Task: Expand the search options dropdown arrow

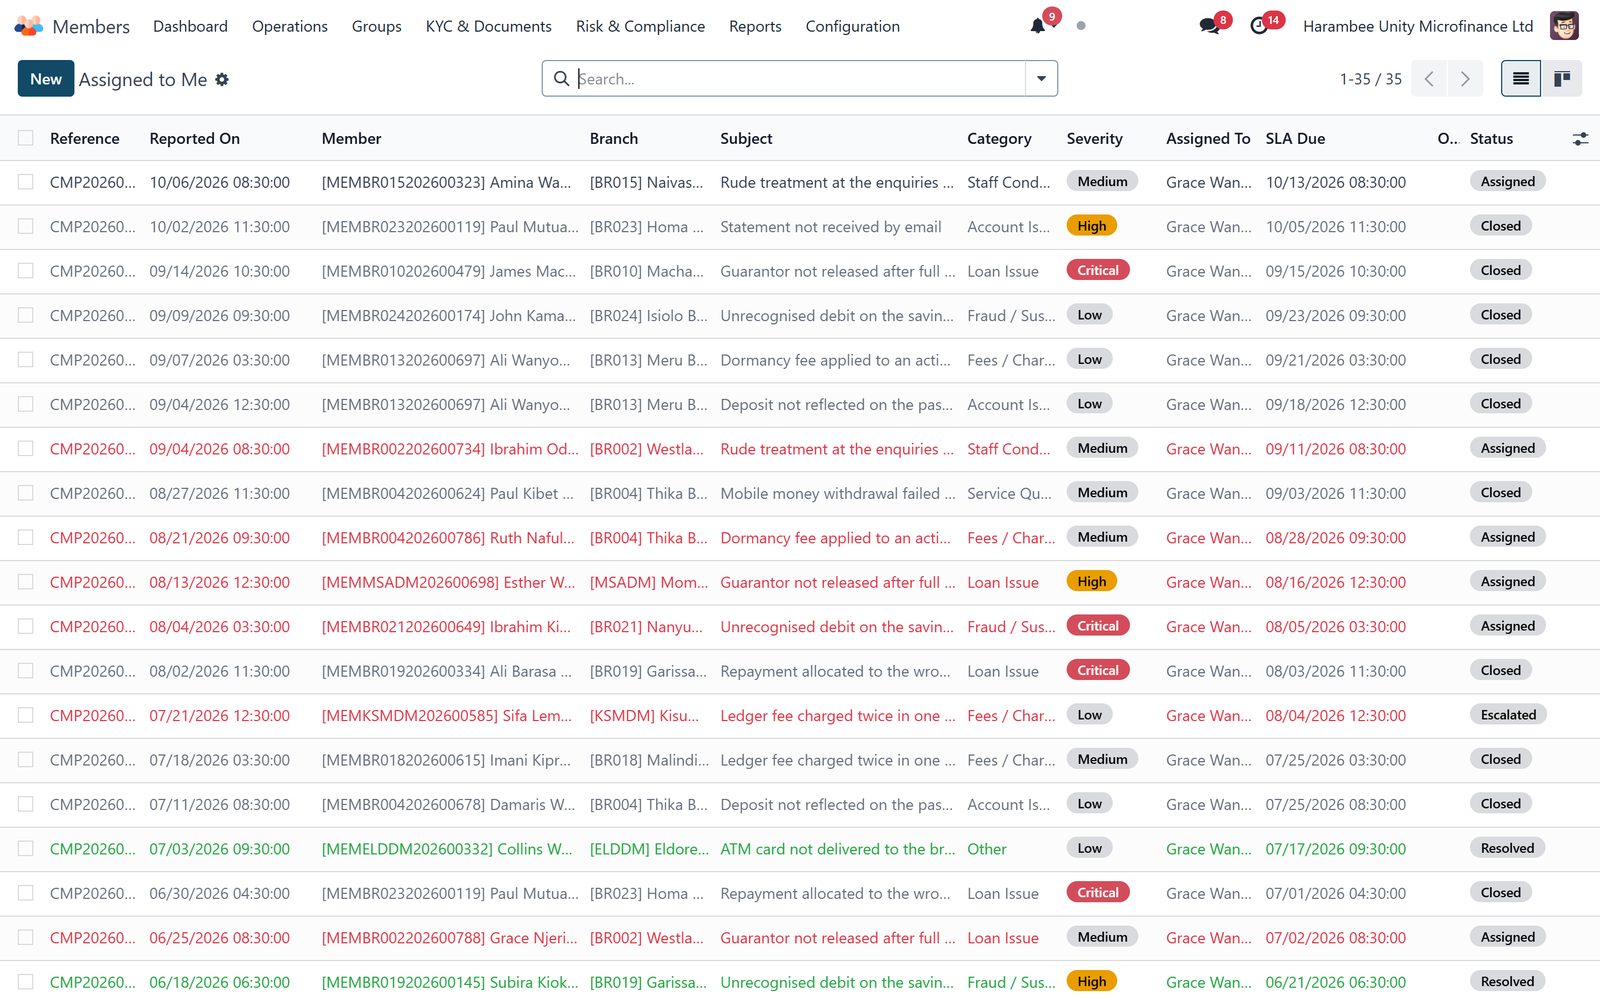Action: pyautogui.click(x=1041, y=79)
